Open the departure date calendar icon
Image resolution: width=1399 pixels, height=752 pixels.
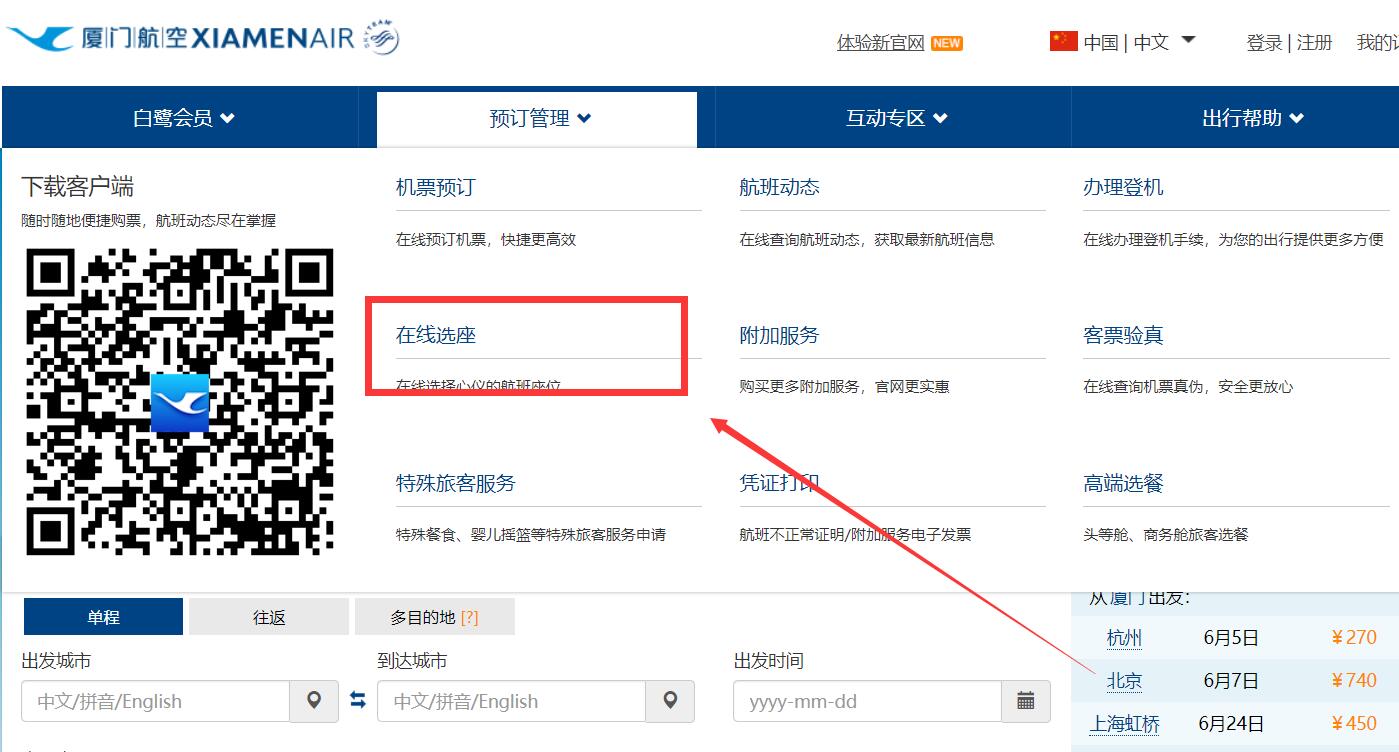coord(1026,701)
